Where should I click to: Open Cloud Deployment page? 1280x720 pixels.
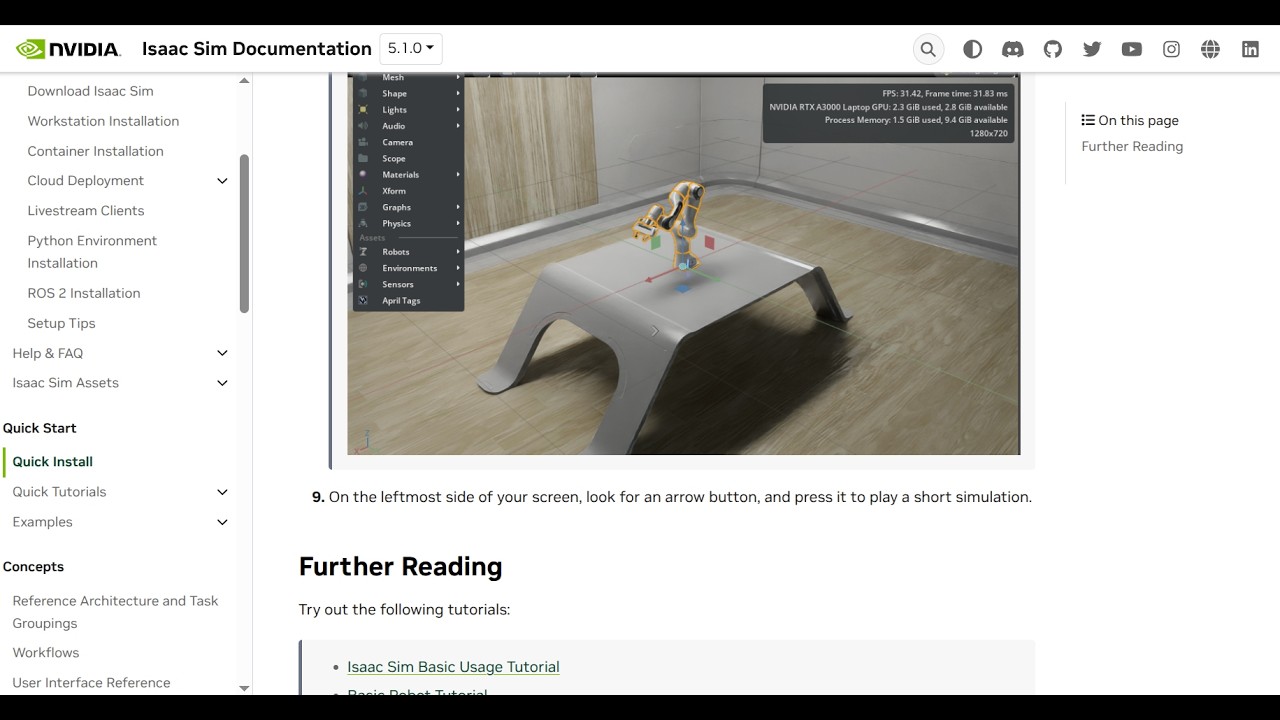[86, 181]
